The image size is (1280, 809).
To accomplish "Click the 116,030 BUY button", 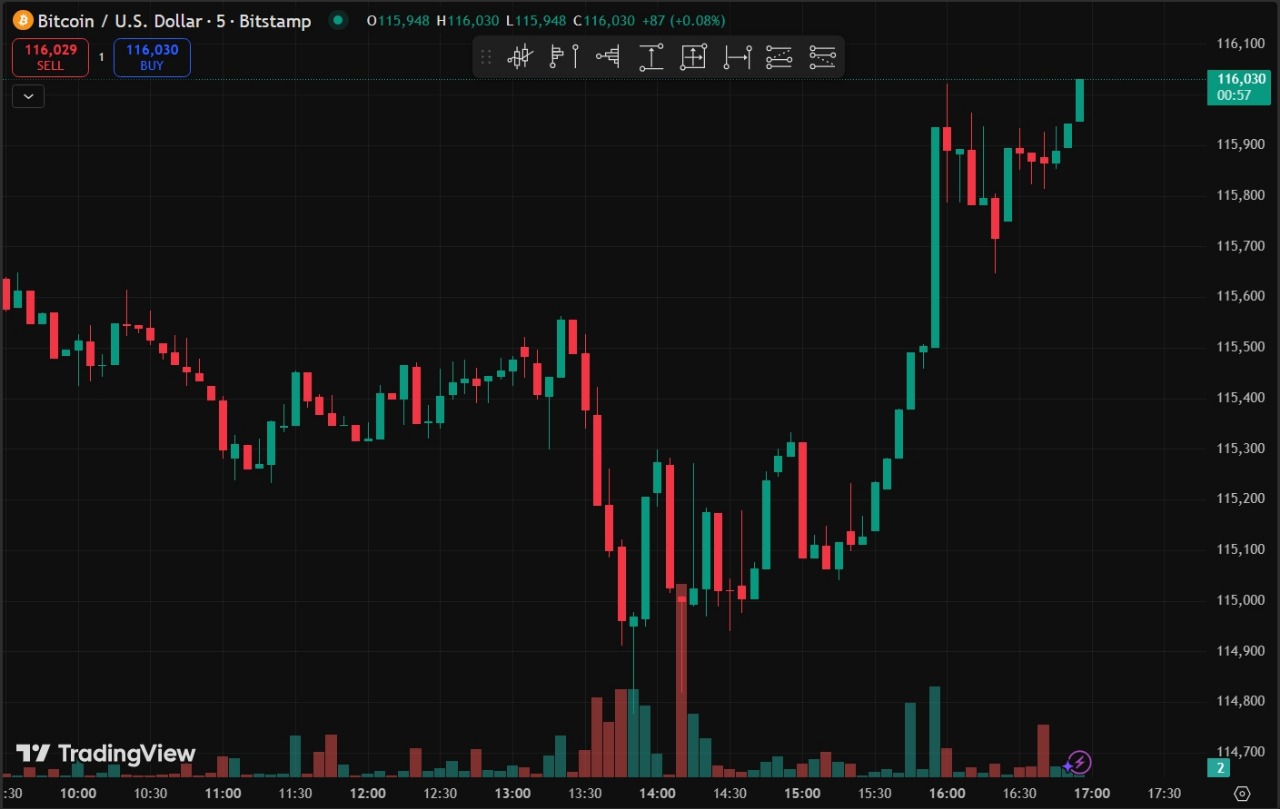I will tap(152, 57).
